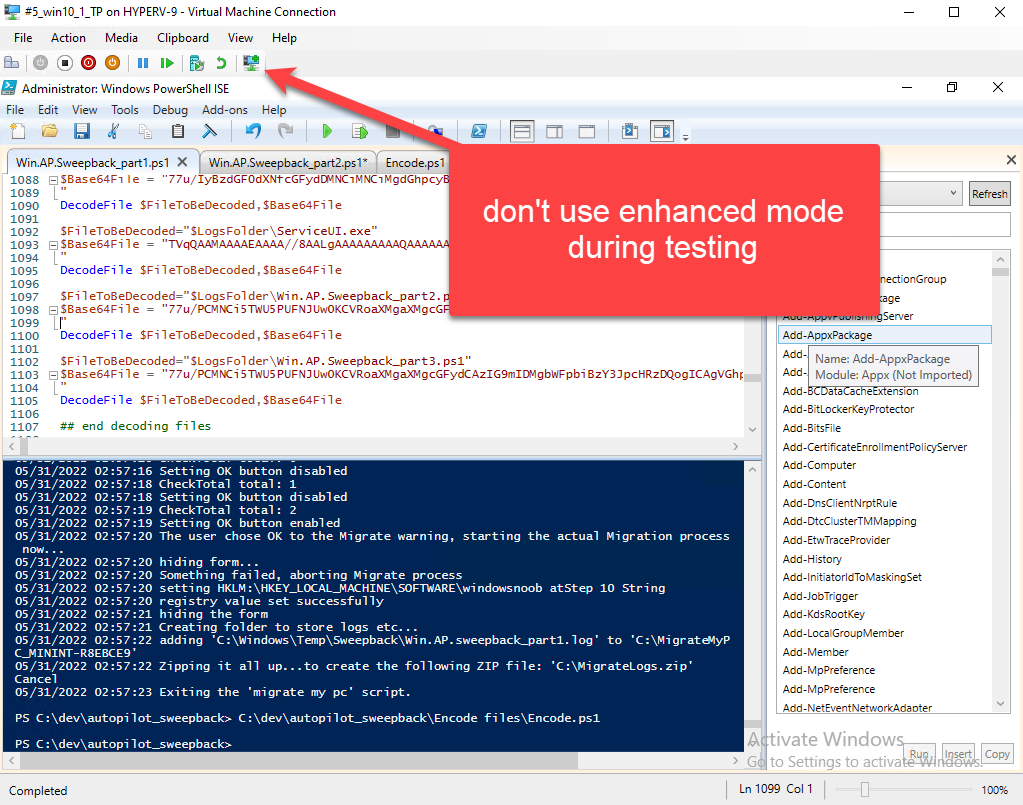1023x805 pixels.
Task: Show script pane on the right
Action: tap(555, 131)
